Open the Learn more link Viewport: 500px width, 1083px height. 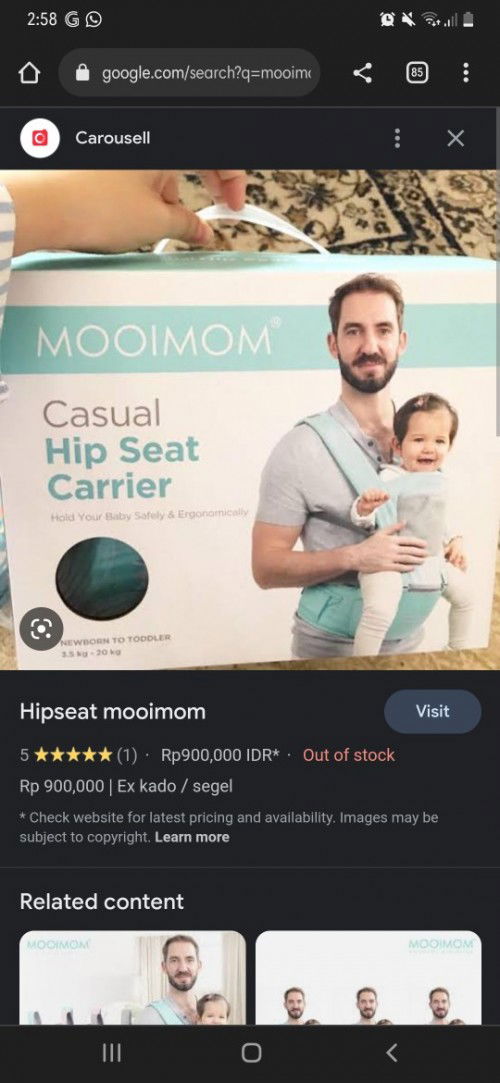[x=192, y=837]
